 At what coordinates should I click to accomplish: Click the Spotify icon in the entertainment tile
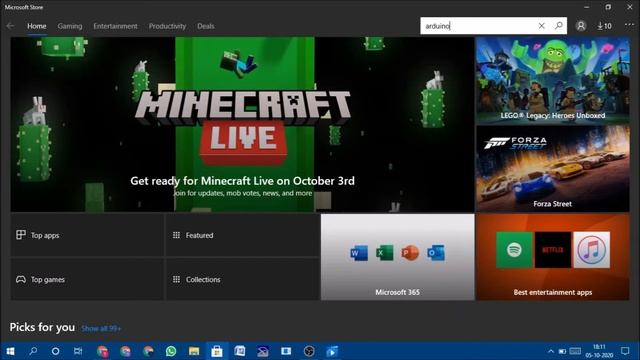514,250
